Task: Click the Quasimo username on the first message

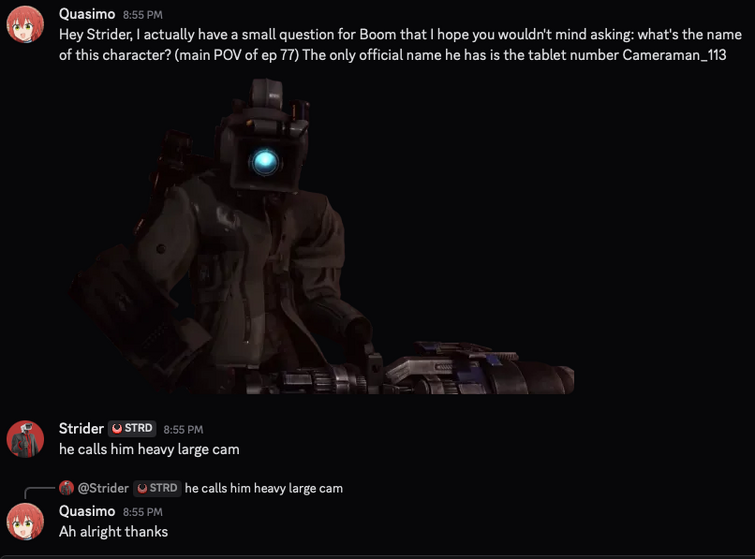Action: [x=87, y=14]
